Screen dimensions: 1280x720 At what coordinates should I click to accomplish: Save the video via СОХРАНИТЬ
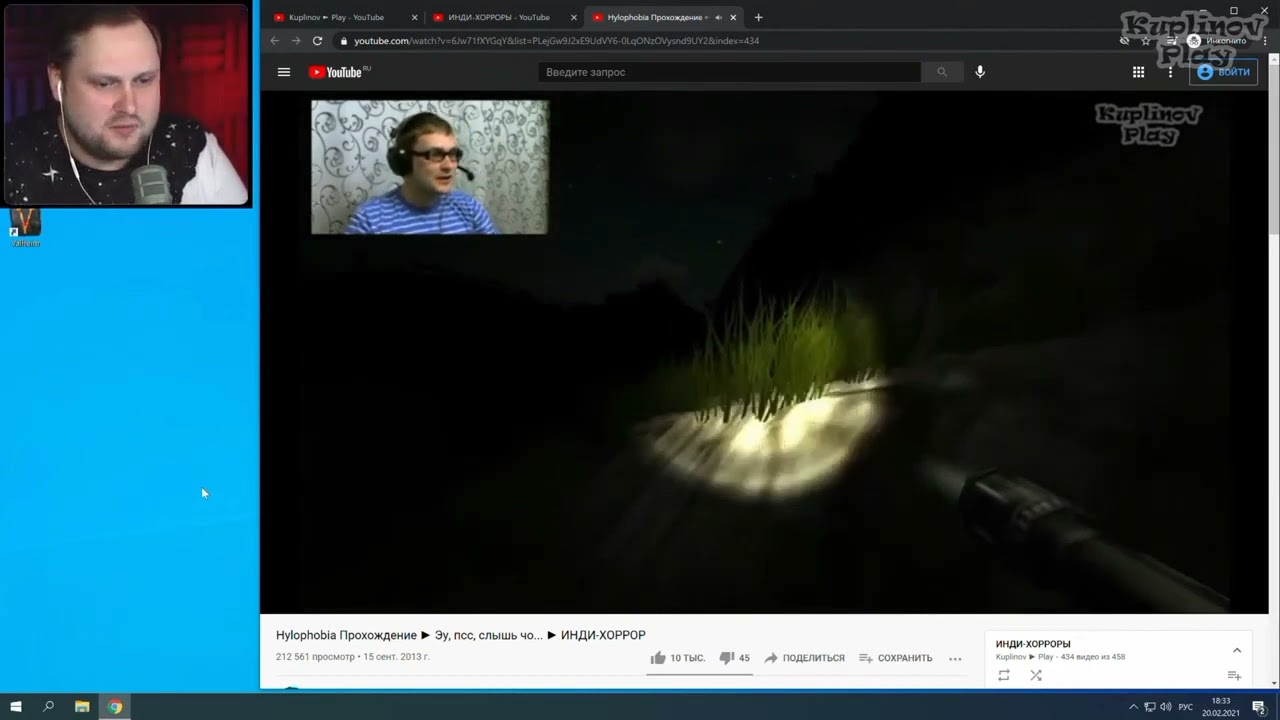[896, 658]
